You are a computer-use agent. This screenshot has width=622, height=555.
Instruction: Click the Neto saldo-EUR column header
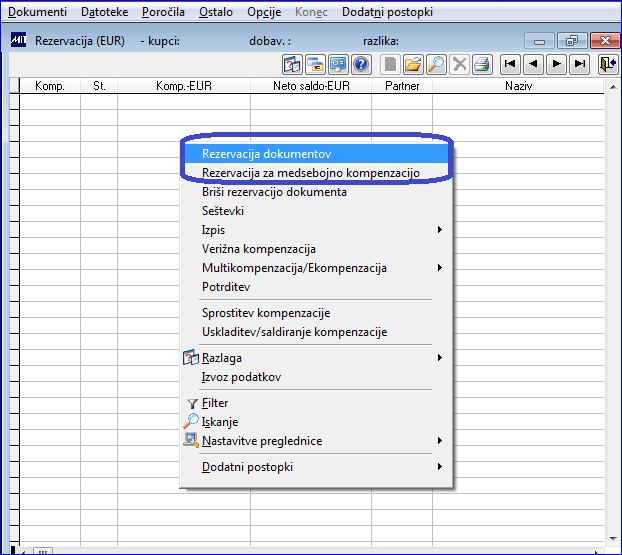point(311,86)
